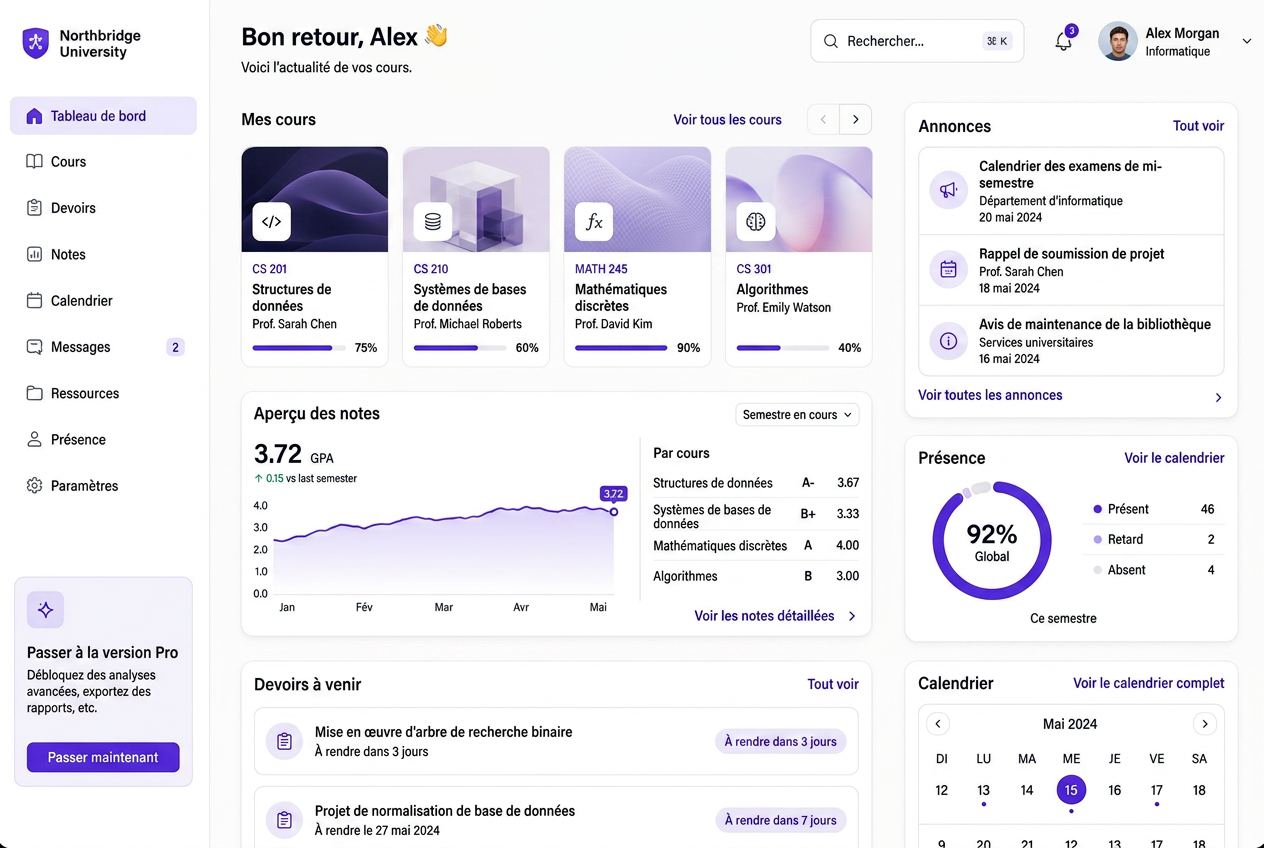
Task: Click Tout voir in the Annonces panel
Action: coord(1198,126)
